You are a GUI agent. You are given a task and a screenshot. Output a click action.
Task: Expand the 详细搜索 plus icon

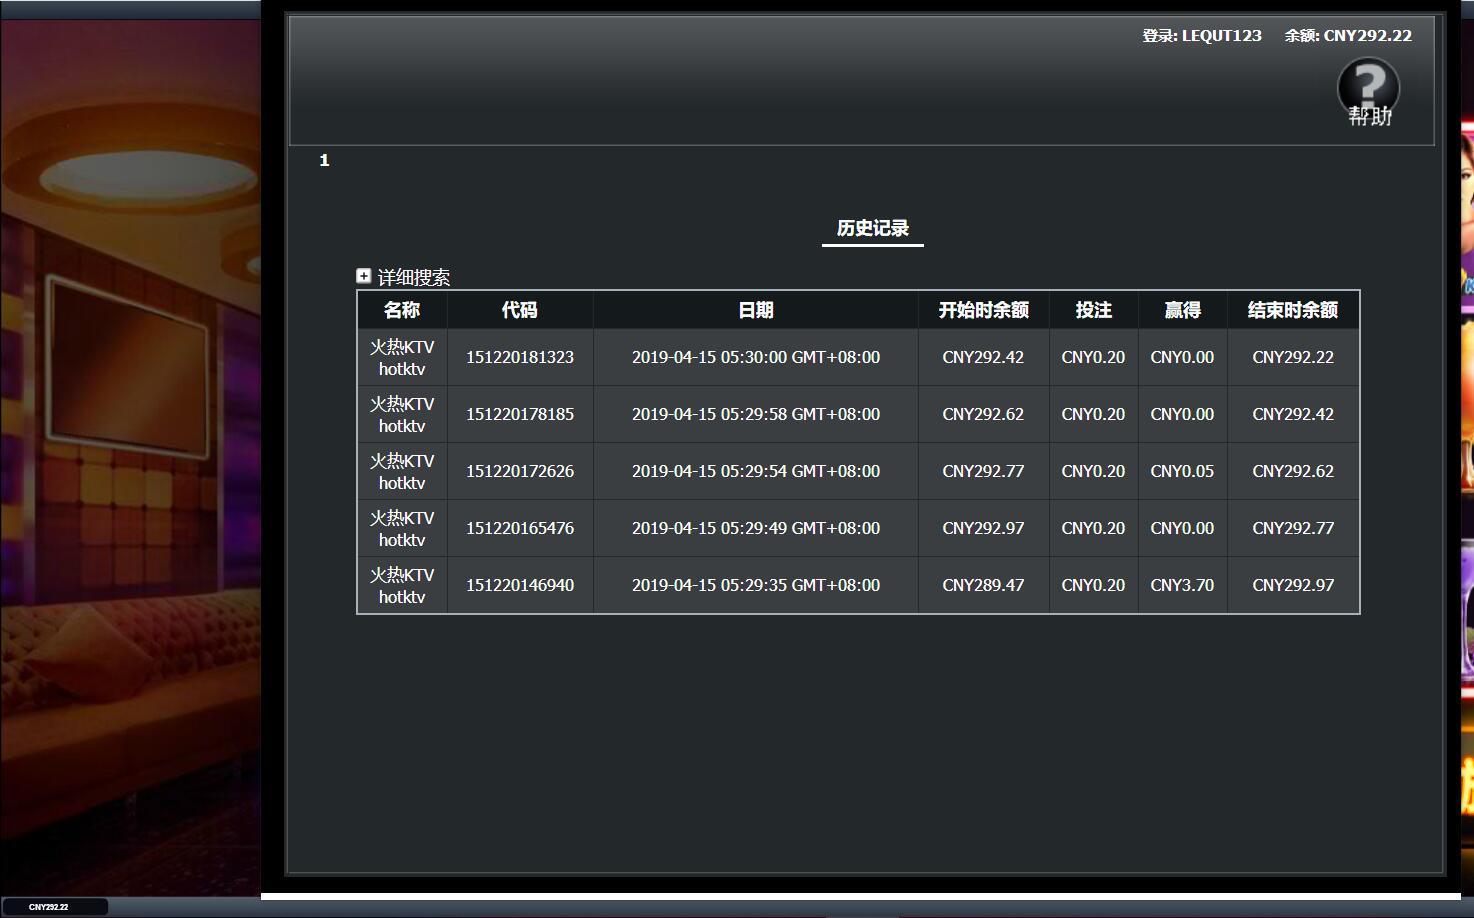[364, 276]
